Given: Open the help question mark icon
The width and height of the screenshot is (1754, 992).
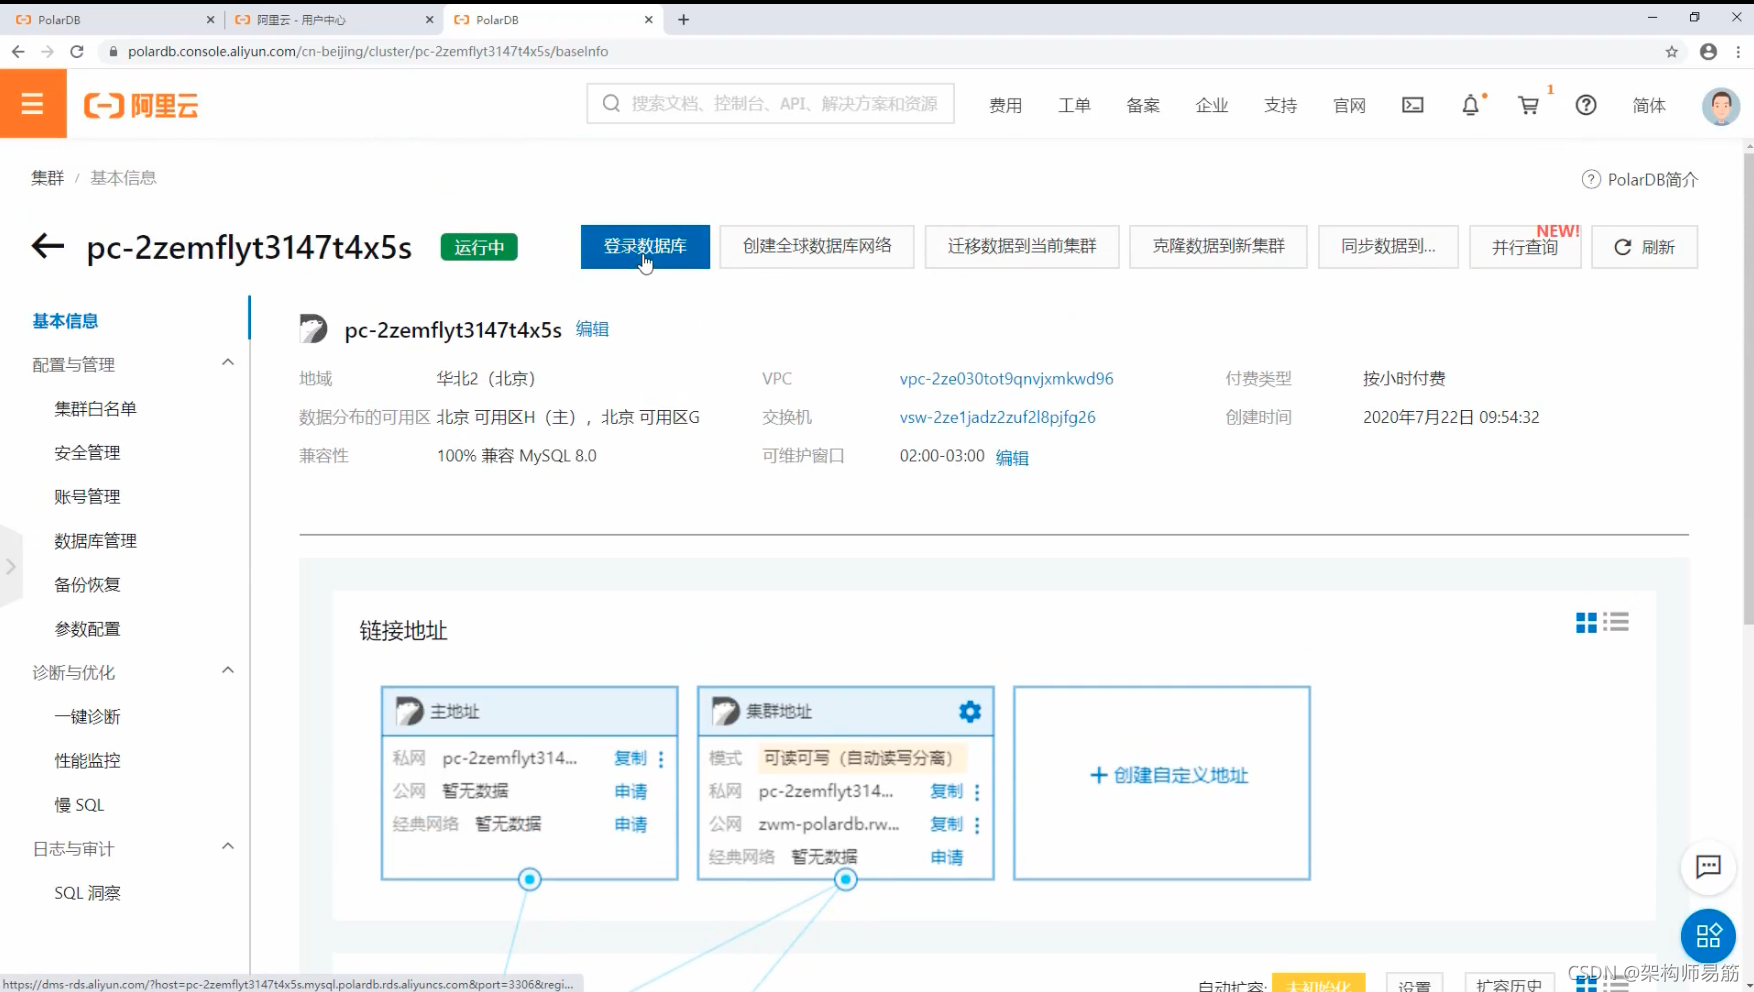Looking at the screenshot, I should [1586, 105].
